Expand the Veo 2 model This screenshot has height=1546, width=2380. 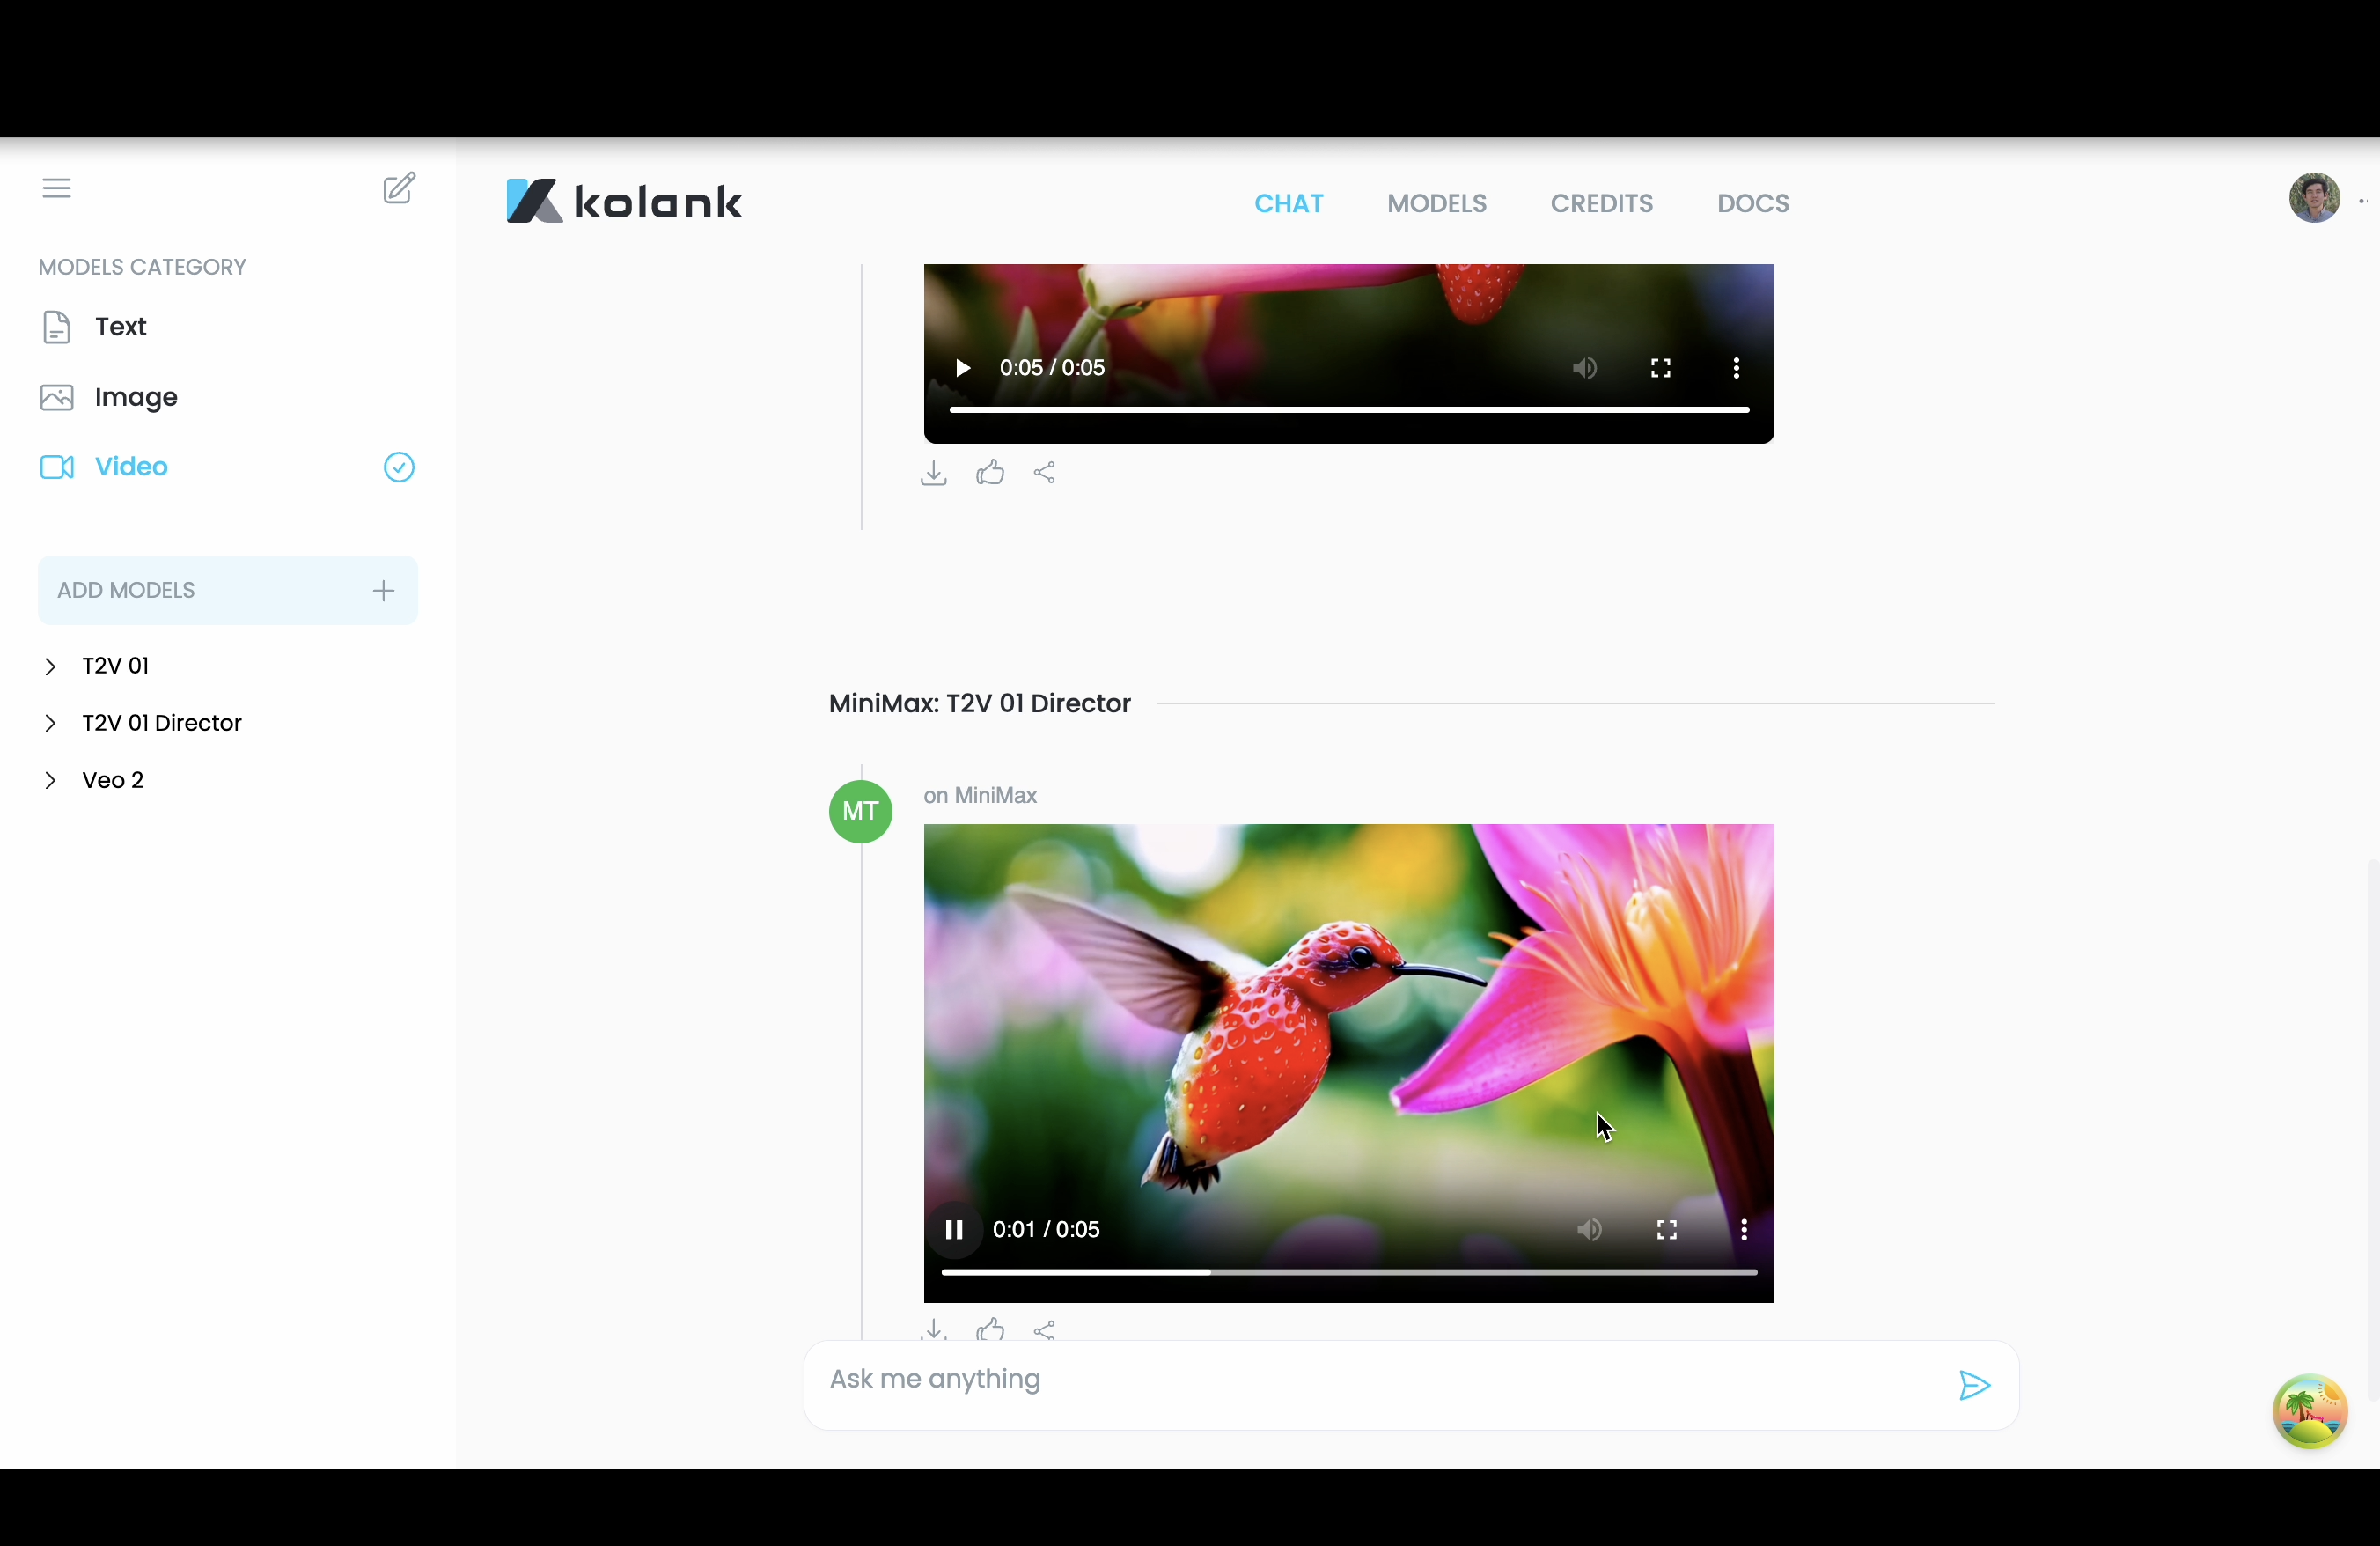pyautogui.click(x=50, y=780)
